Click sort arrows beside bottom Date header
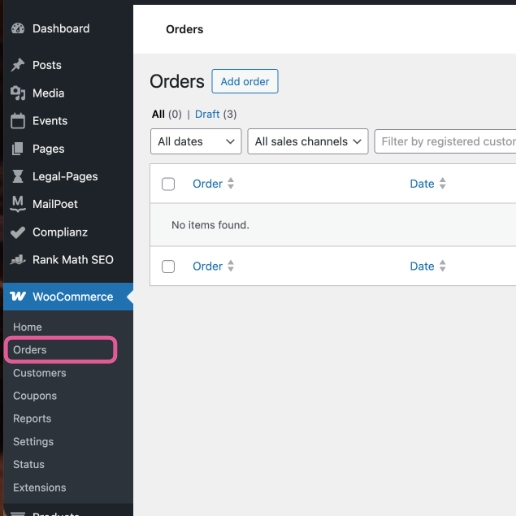The image size is (516, 516). 442,266
